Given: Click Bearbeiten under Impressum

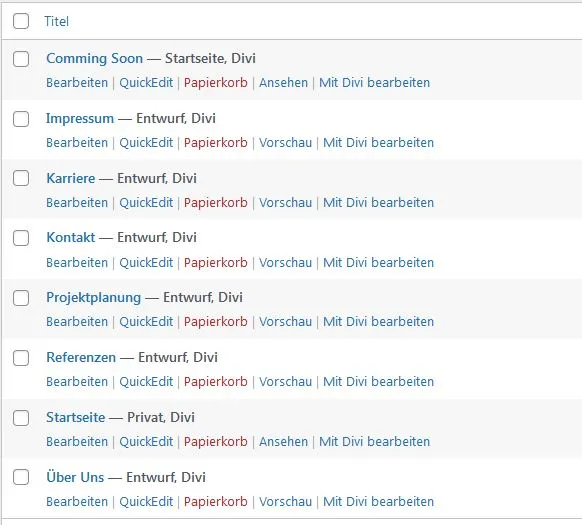Looking at the screenshot, I should (77, 143).
